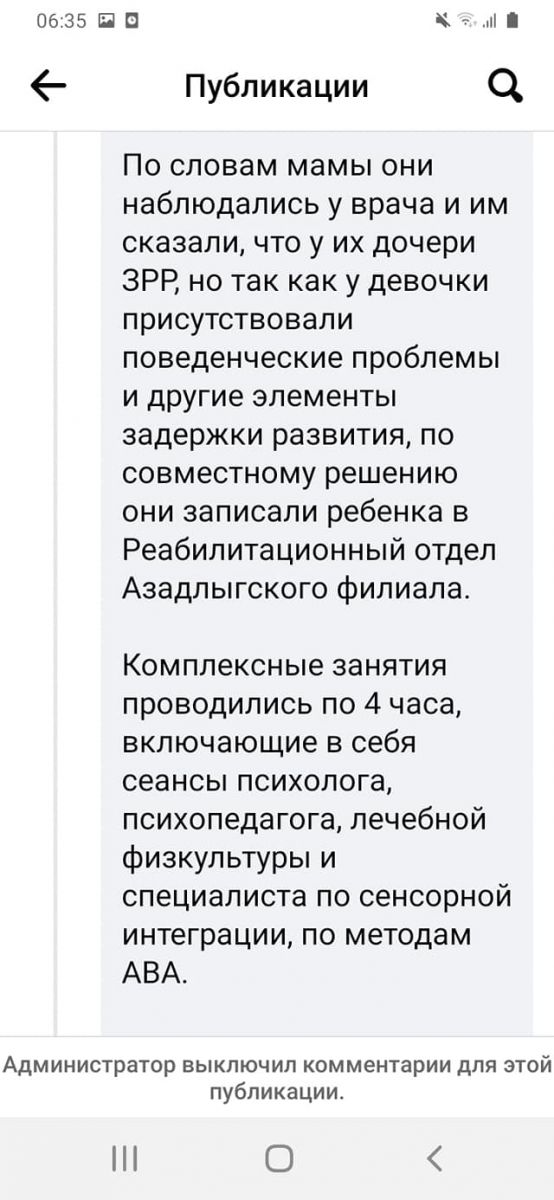Tap the recent apps navigation button
Image resolution: width=554 pixels, height=1200 pixels.
(124, 1158)
